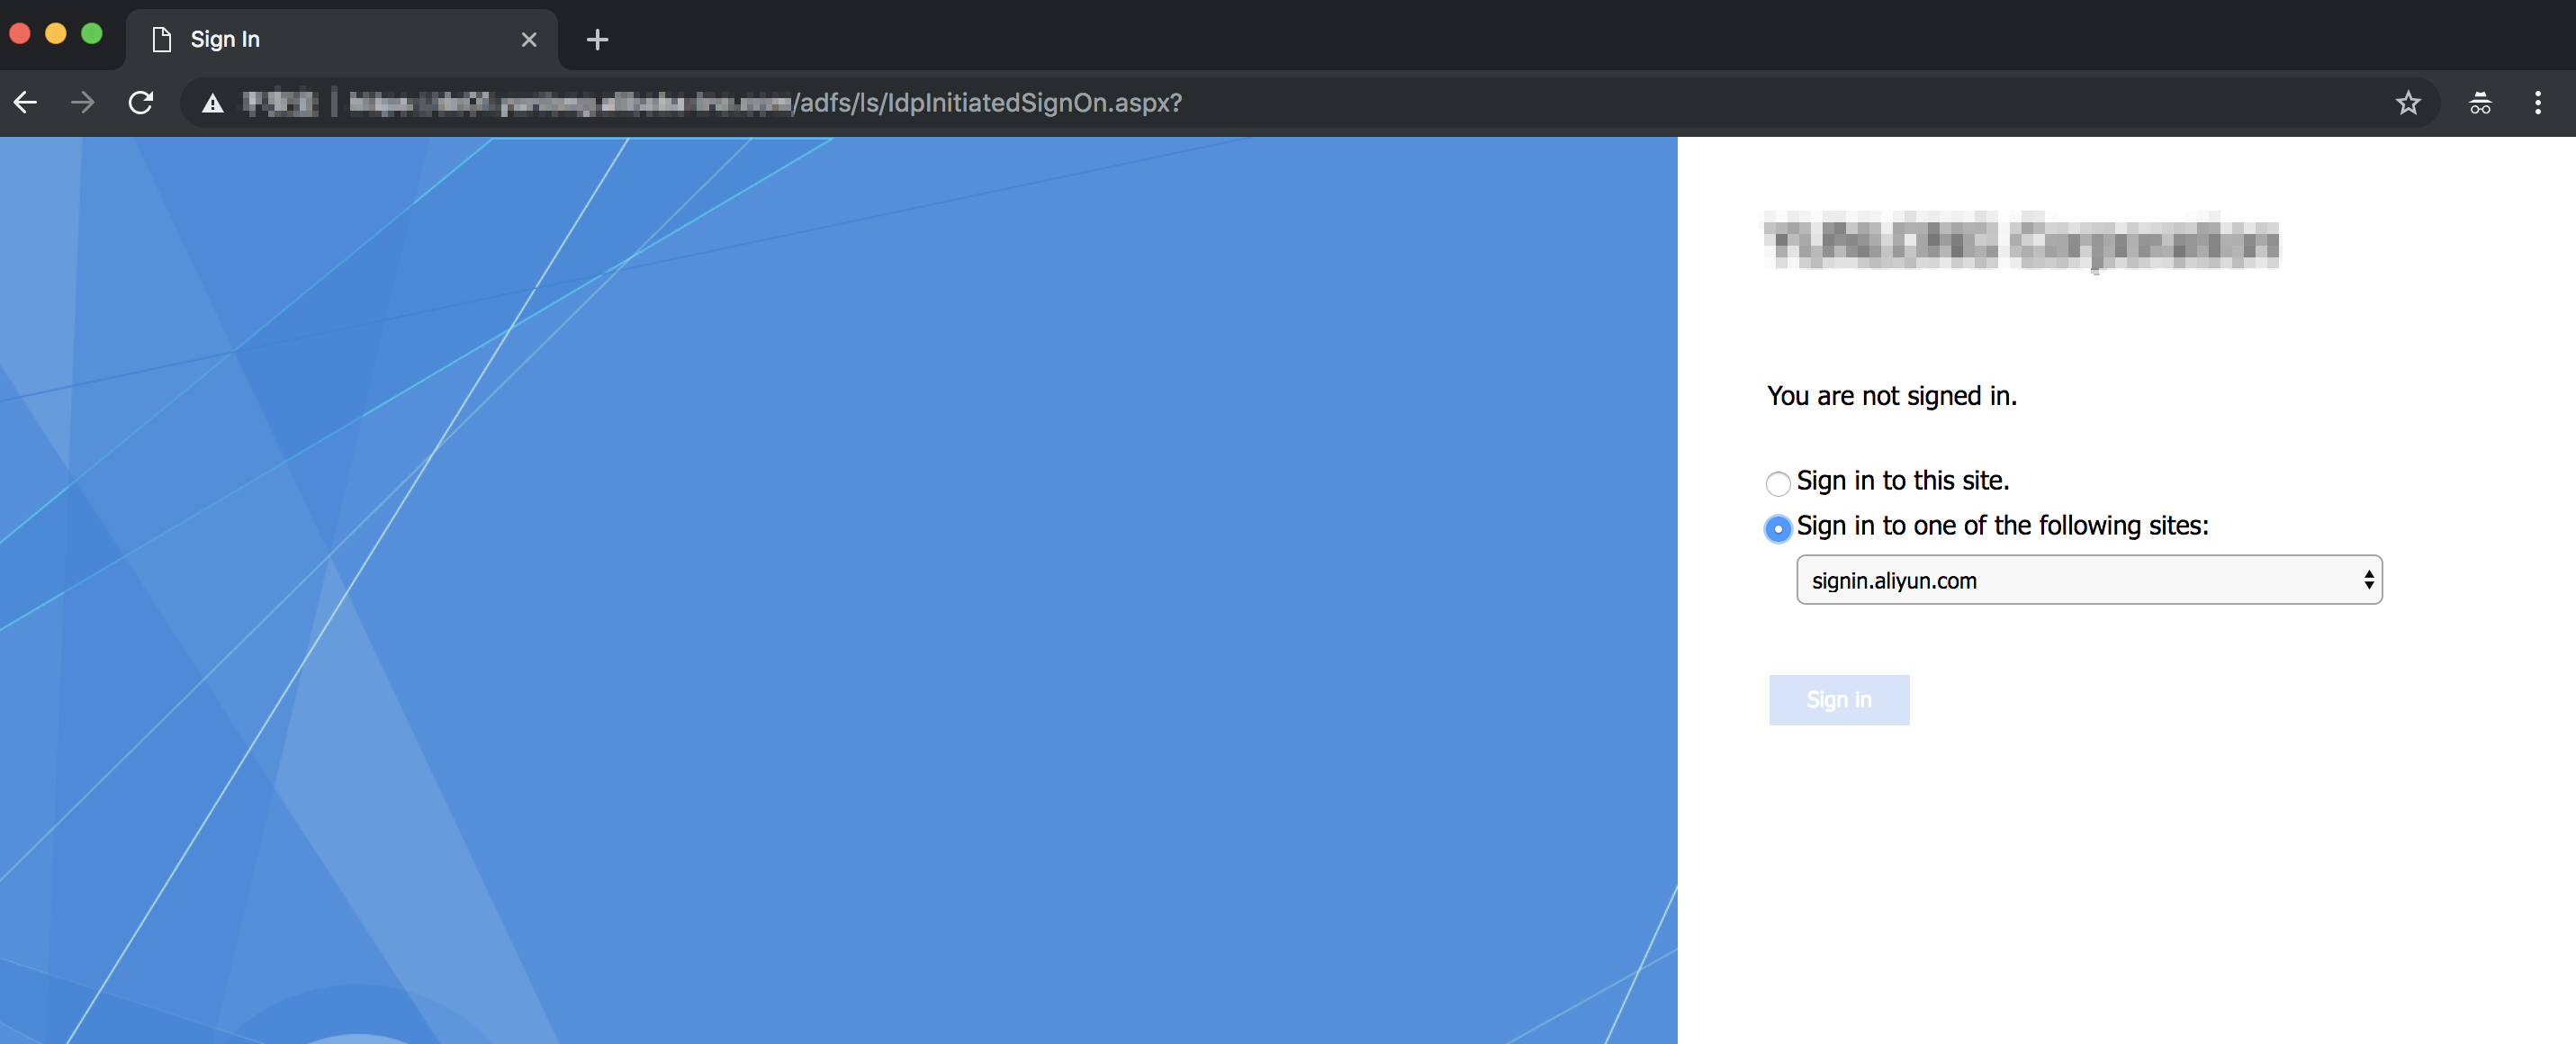View the not-secure warning icon
The width and height of the screenshot is (2576, 1044).
pos(212,103)
